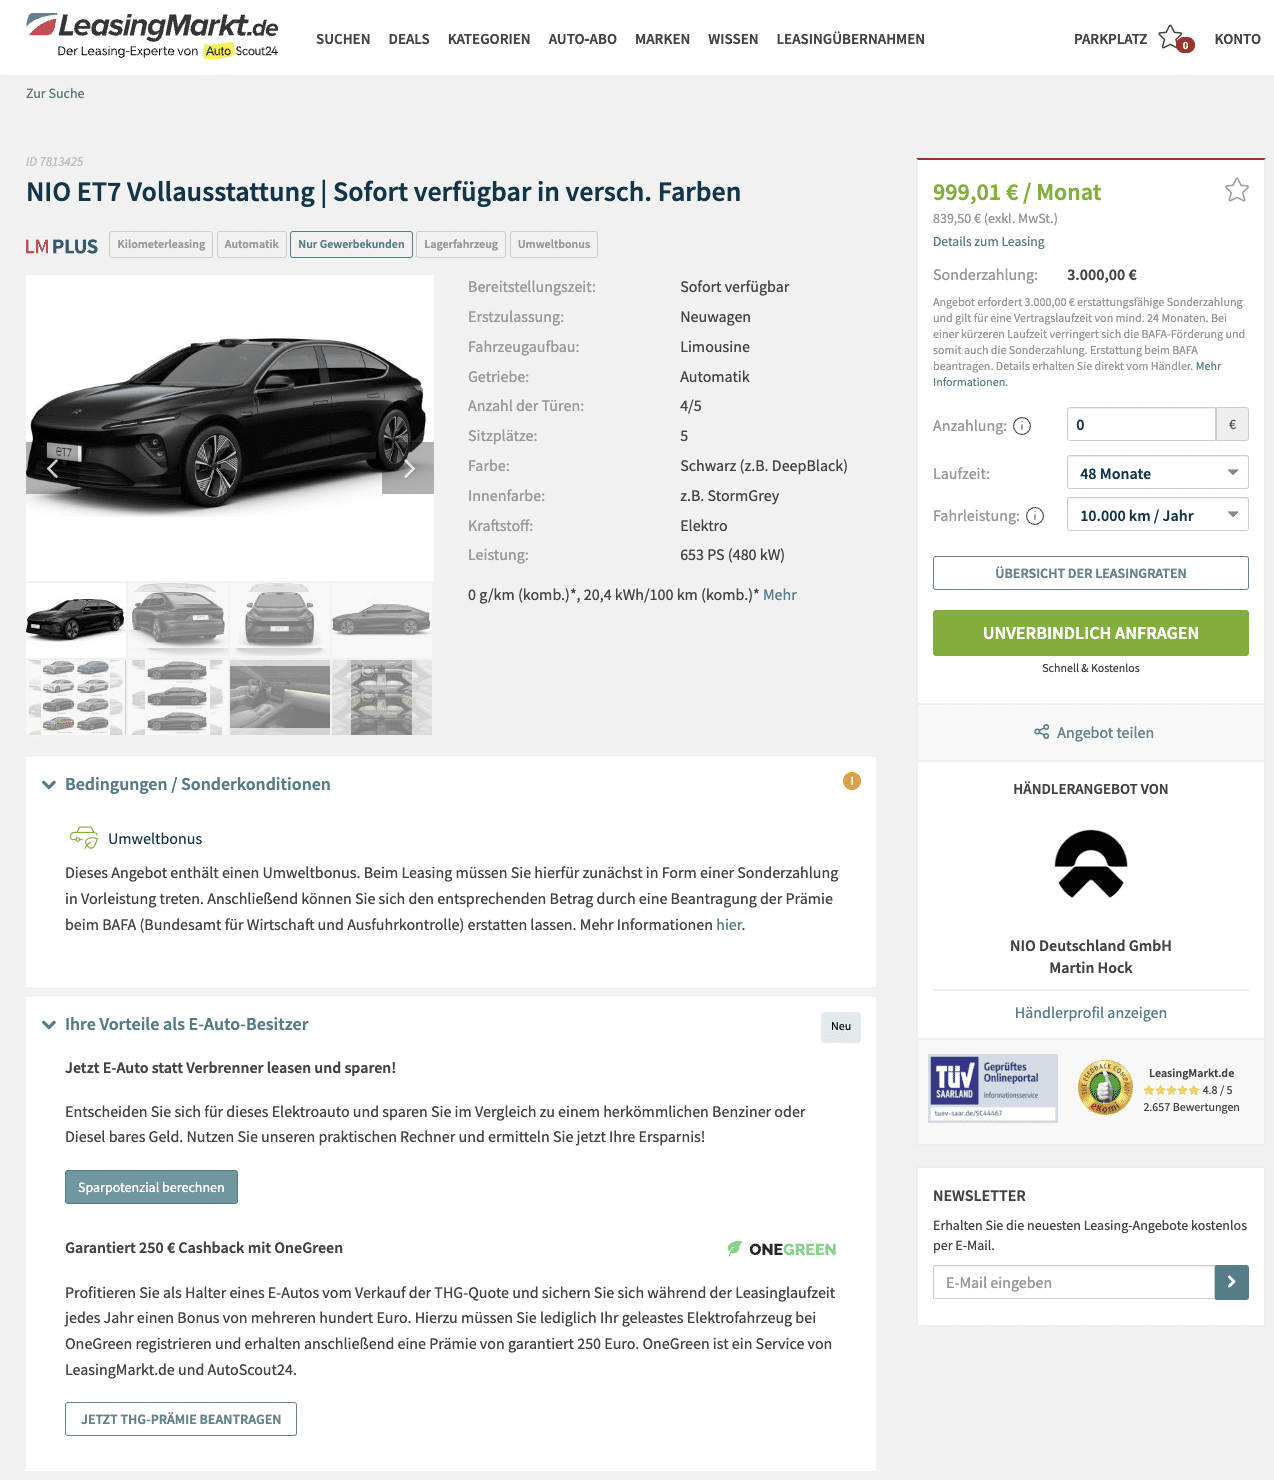
Task: Open KATEGORIEN menu item
Action: [x=489, y=39]
